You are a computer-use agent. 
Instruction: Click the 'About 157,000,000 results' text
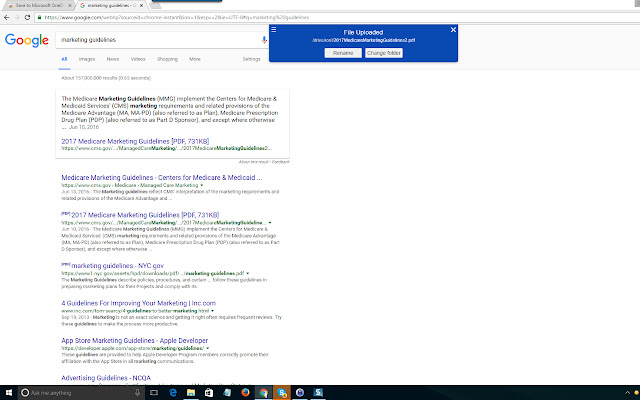[106, 78]
